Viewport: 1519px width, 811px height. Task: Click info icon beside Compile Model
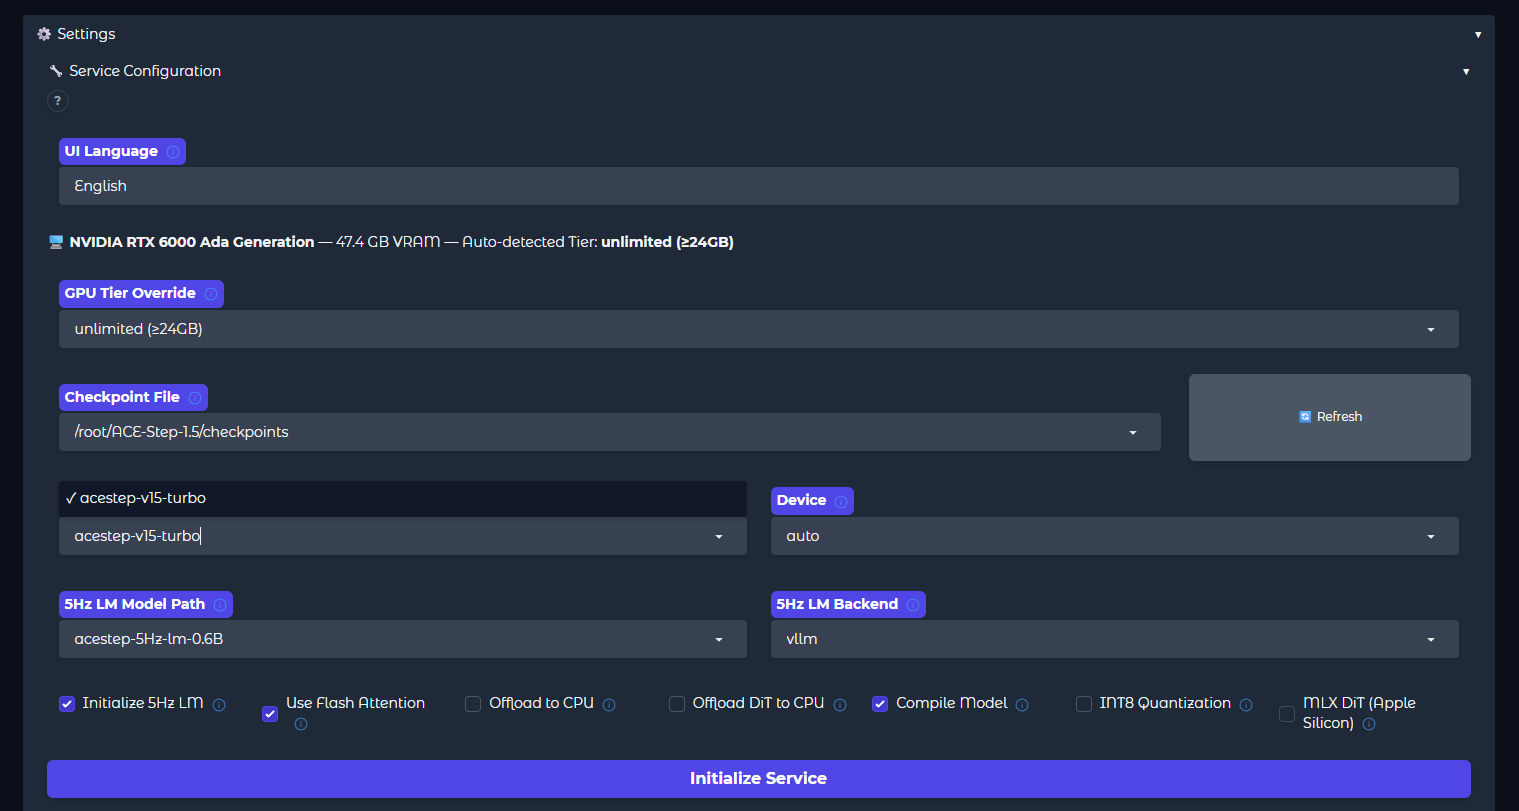point(1022,705)
